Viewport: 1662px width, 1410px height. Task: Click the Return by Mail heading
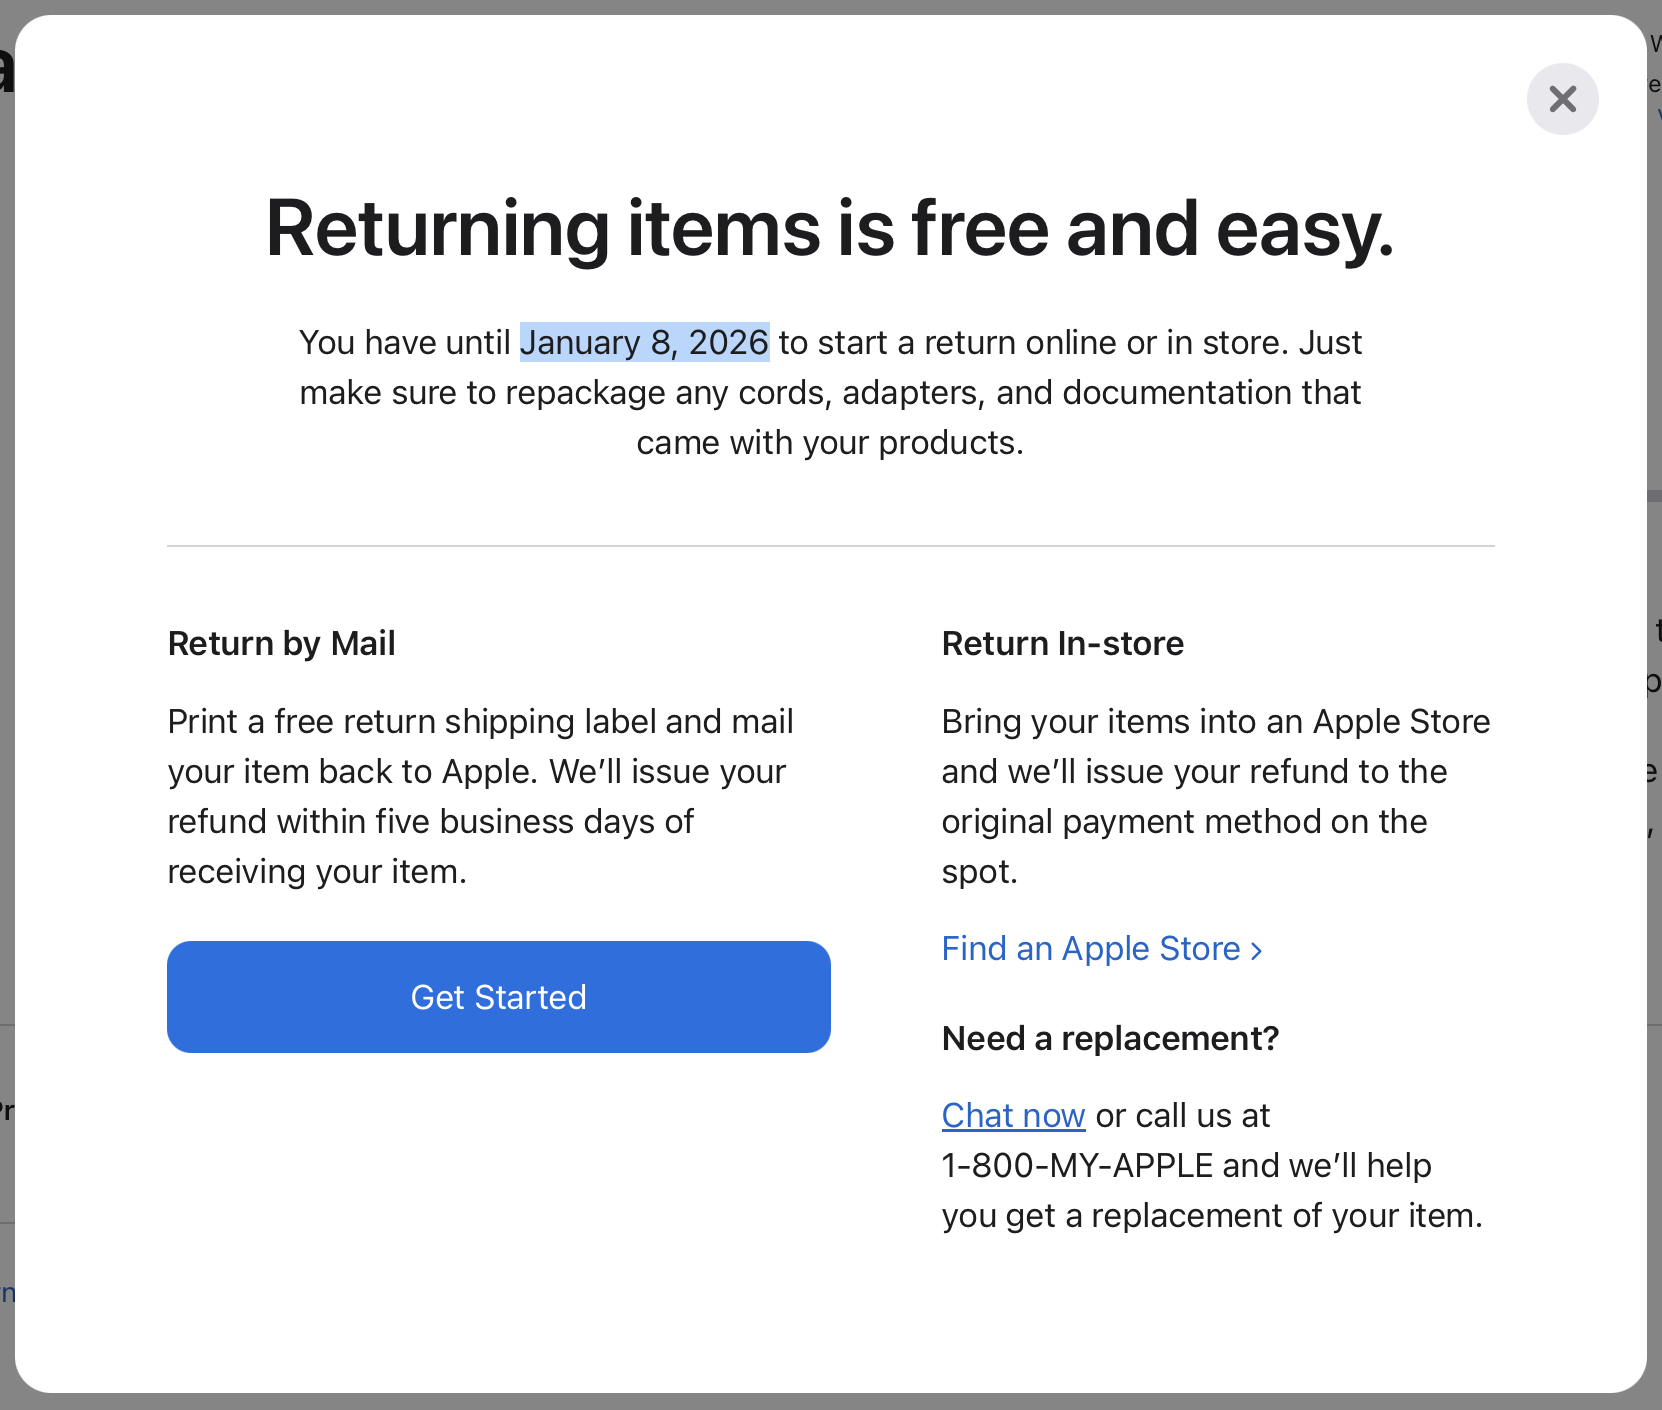coord(281,643)
